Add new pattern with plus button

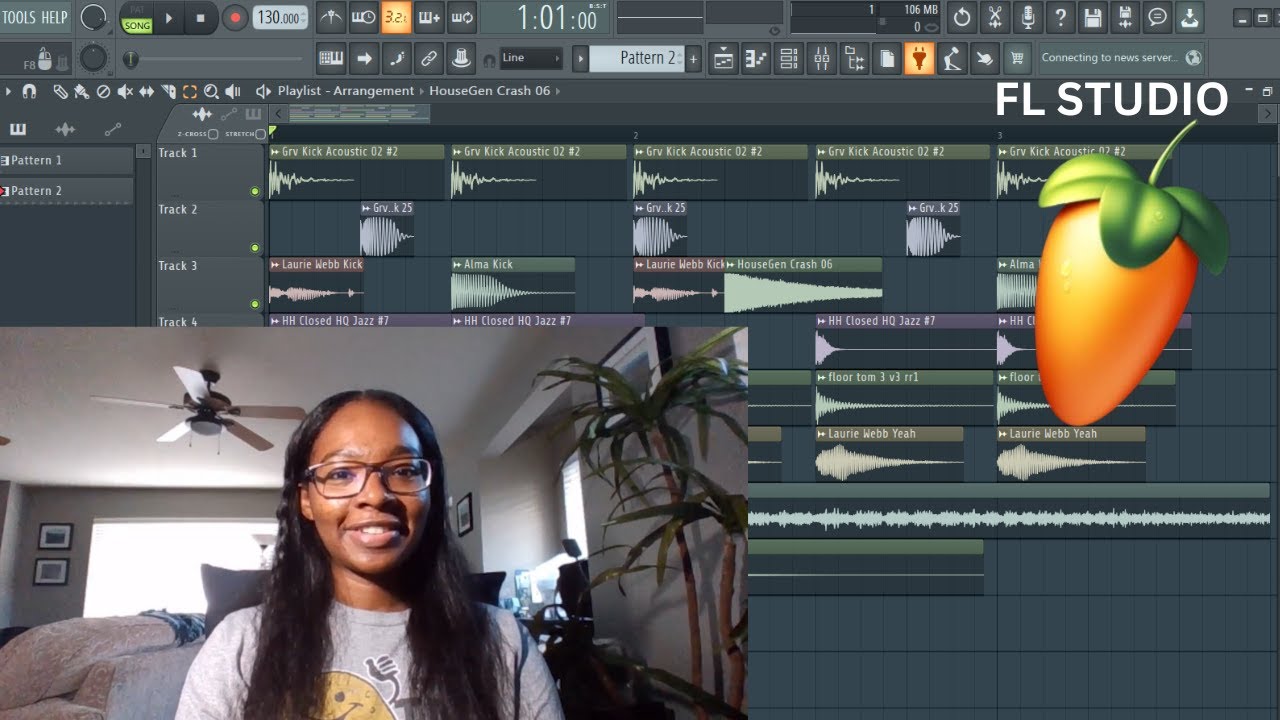point(693,58)
